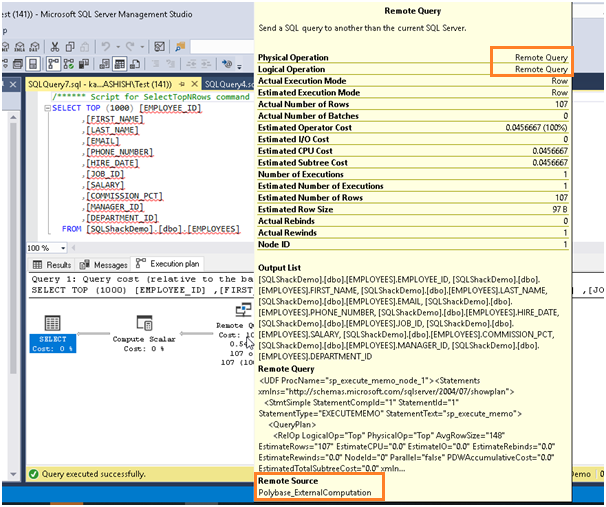Click the DAX query icon
Image resolution: width=606 pixels, height=507 pixels.
34,47
